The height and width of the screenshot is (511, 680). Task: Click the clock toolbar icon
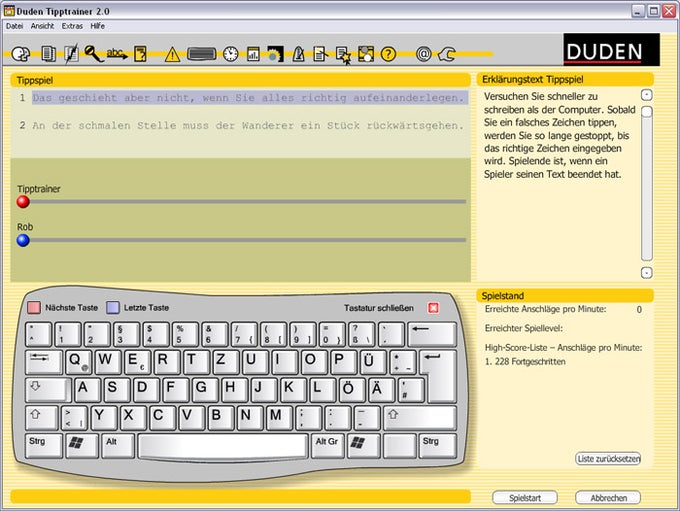tap(231, 54)
